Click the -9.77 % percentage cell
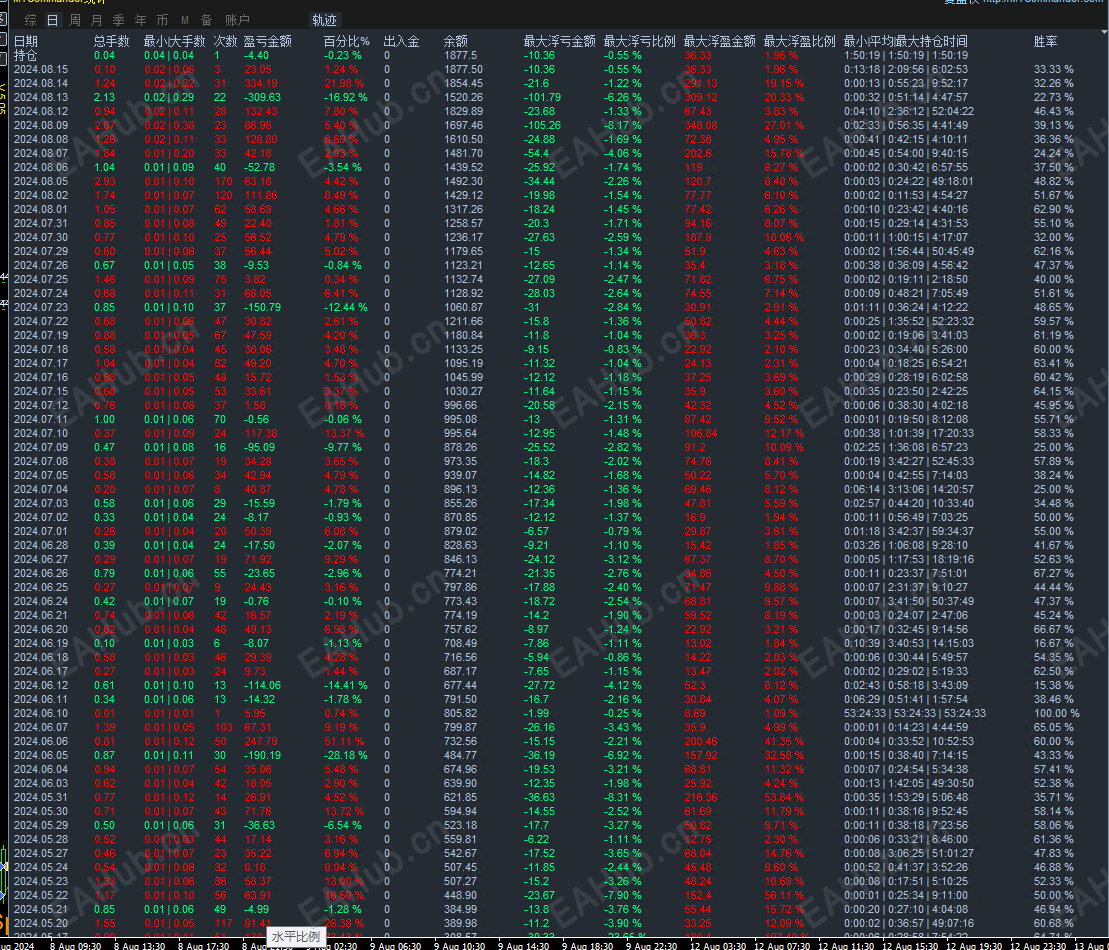The width and height of the screenshot is (1109, 950). click(x=342, y=447)
